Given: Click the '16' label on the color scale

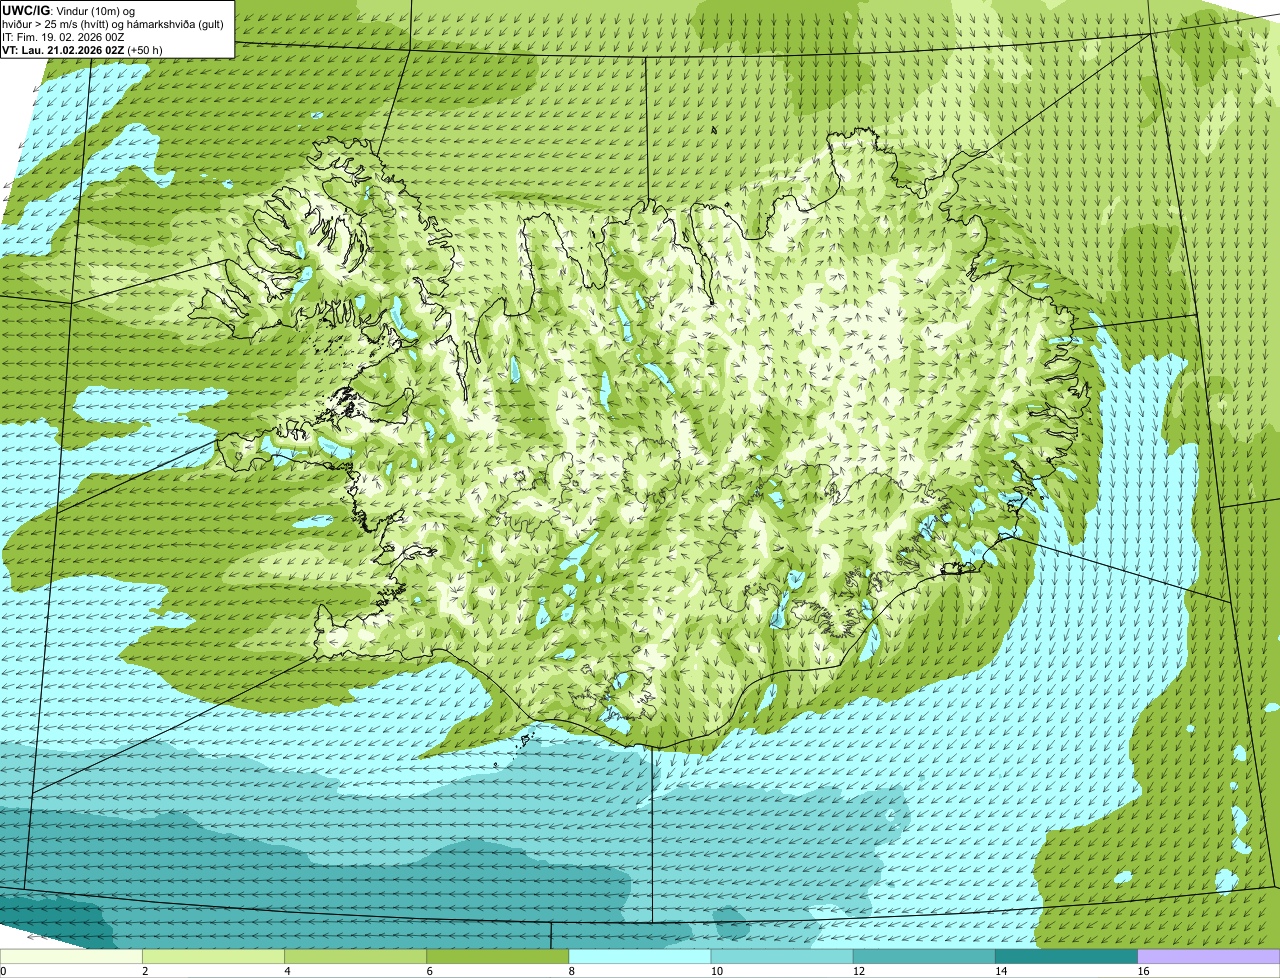Looking at the screenshot, I should click(x=1142, y=971).
